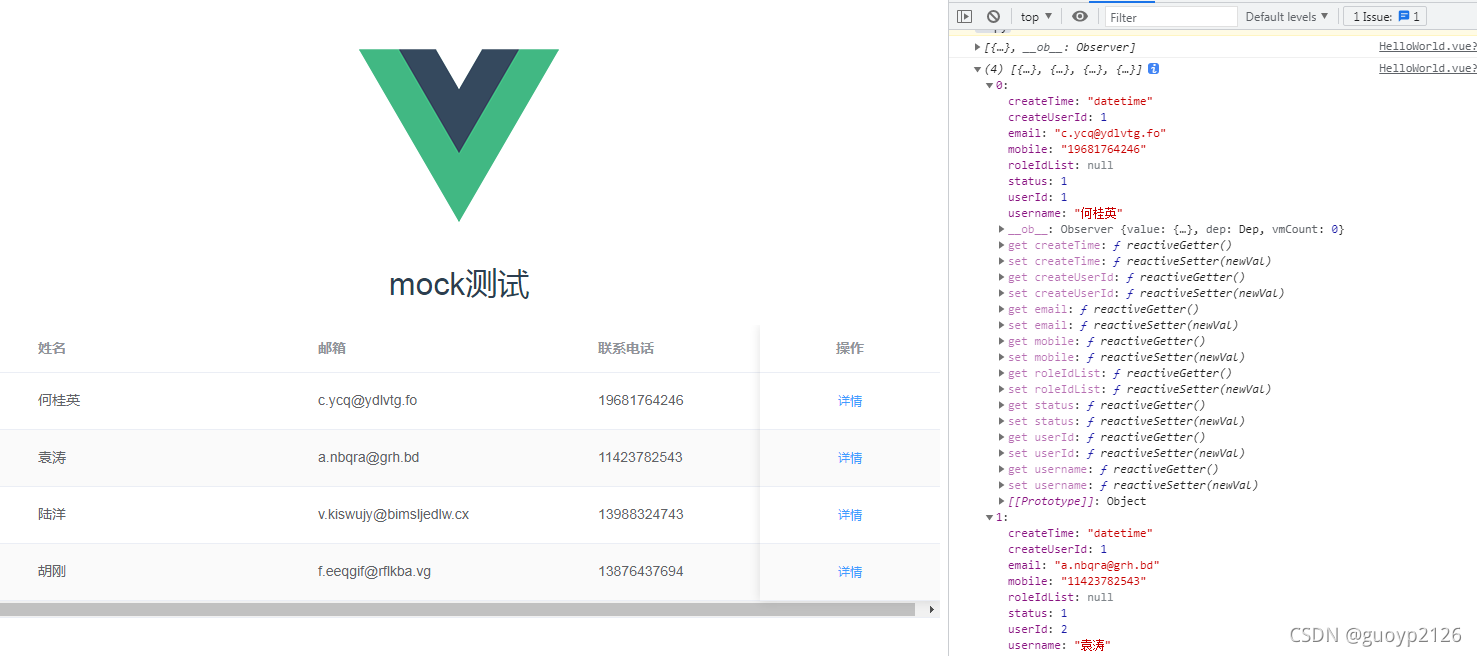1477x656 pixels.
Task: Click the Vue logo image
Action: [459, 135]
